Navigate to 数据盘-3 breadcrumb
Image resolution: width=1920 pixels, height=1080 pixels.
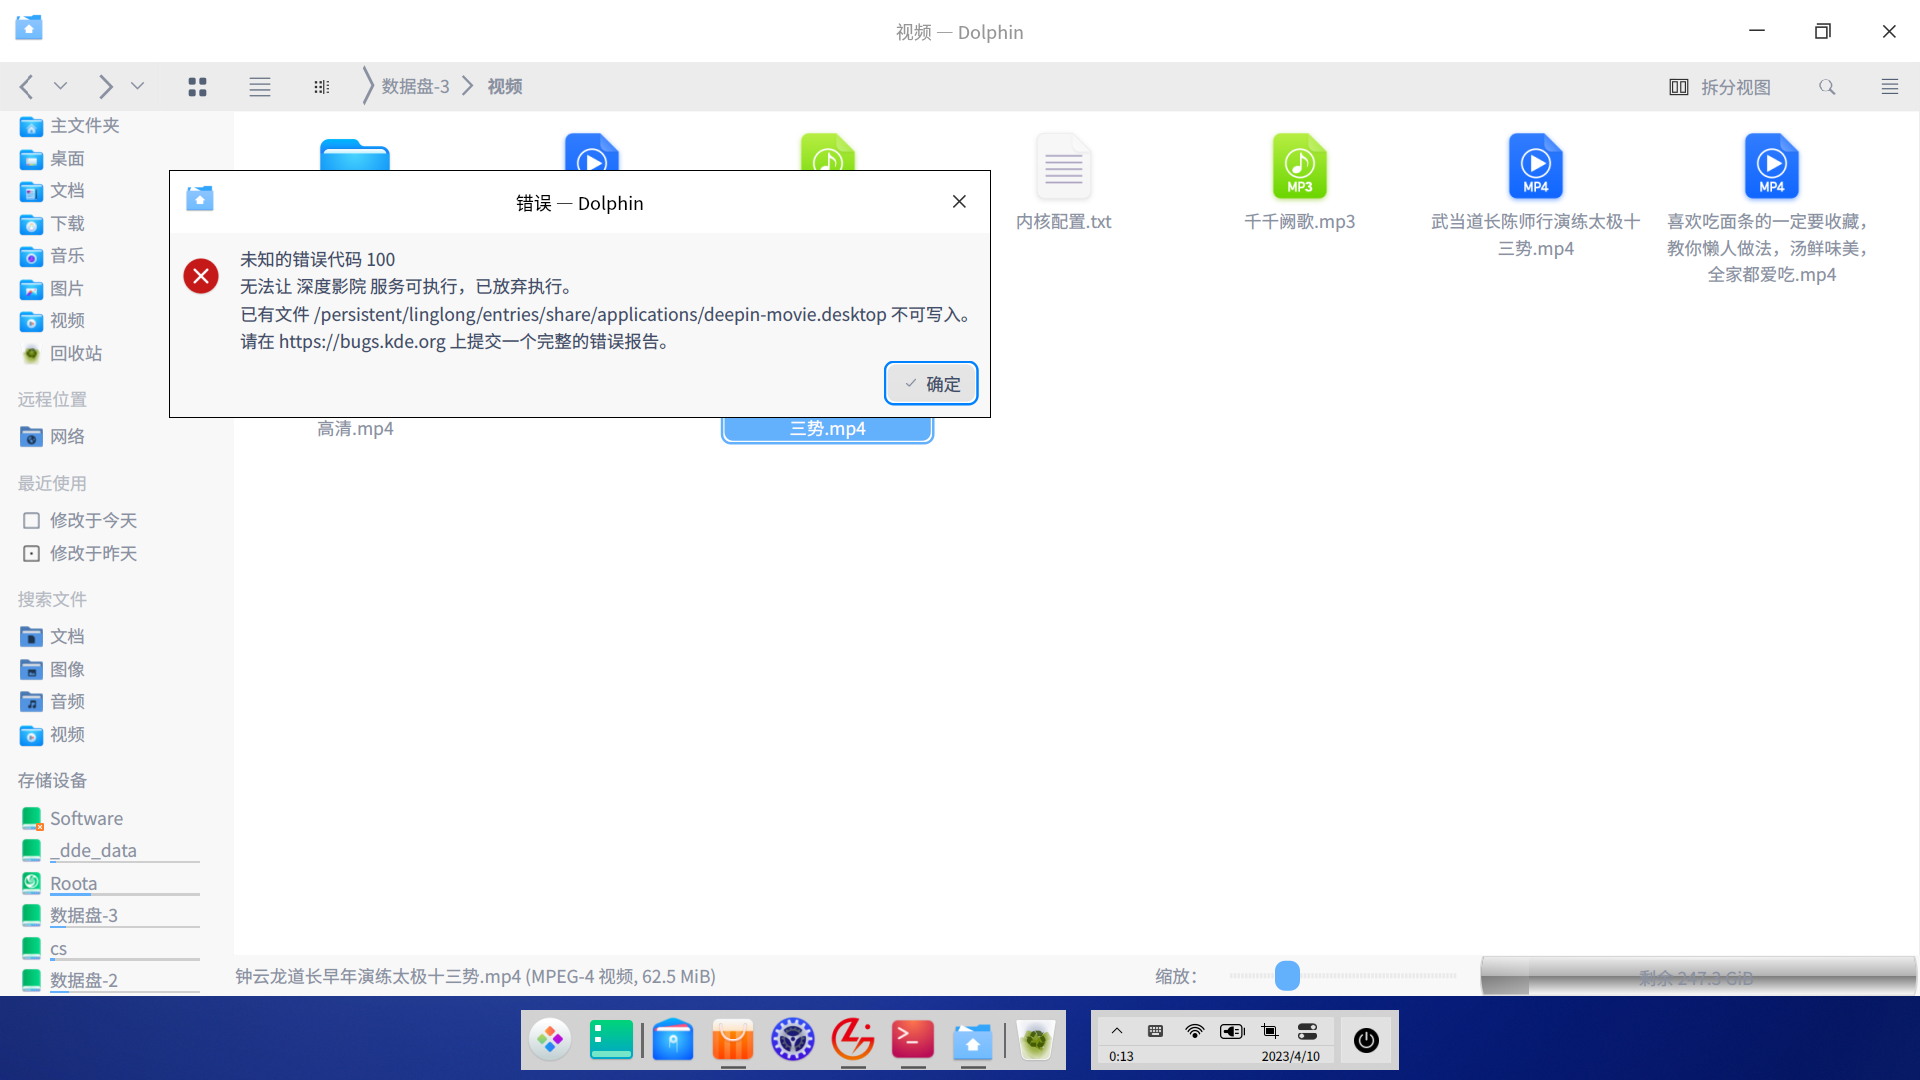pyautogui.click(x=415, y=87)
